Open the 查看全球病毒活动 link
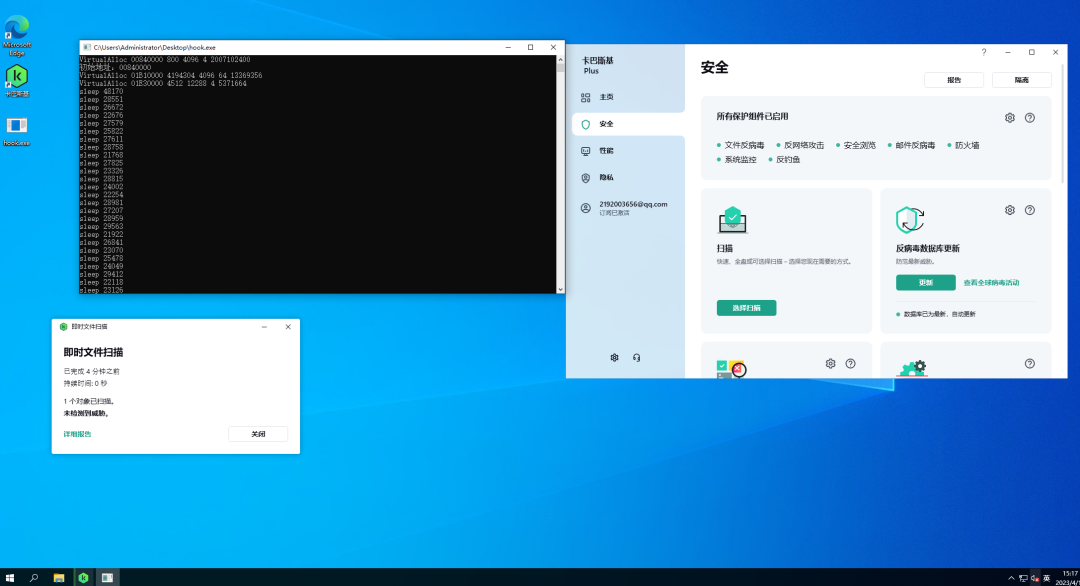Image resolution: width=1080 pixels, height=586 pixels. click(x=991, y=282)
